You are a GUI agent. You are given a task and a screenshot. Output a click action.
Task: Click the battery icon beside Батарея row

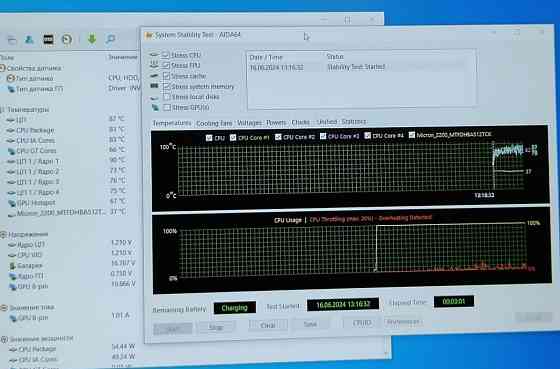click(12, 266)
